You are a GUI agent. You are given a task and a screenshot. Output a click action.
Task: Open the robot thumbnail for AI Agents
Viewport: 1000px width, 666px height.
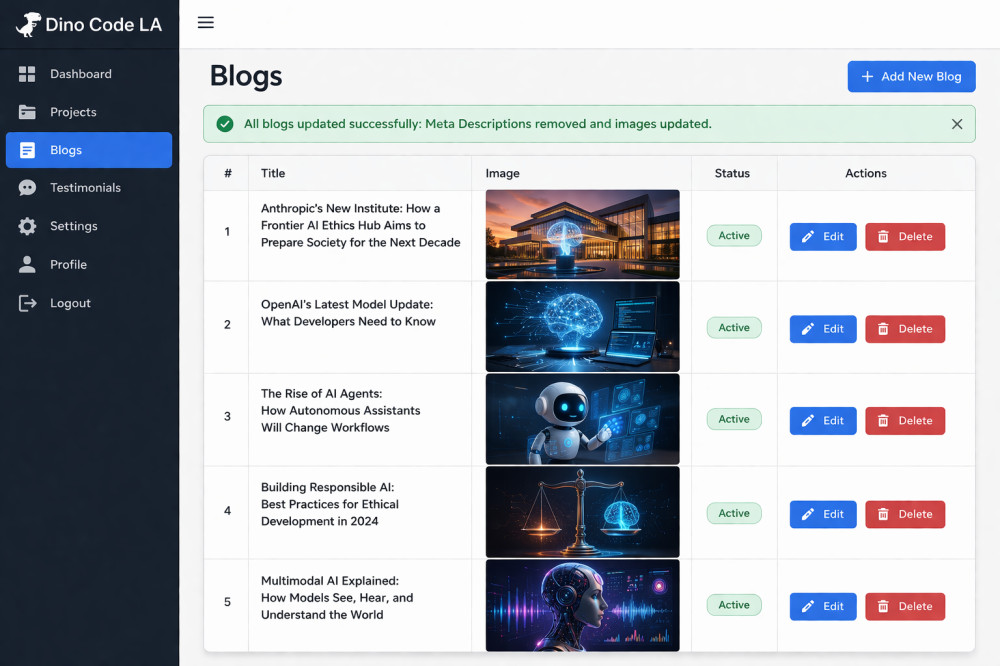pyautogui.click(x=582, y=419)
